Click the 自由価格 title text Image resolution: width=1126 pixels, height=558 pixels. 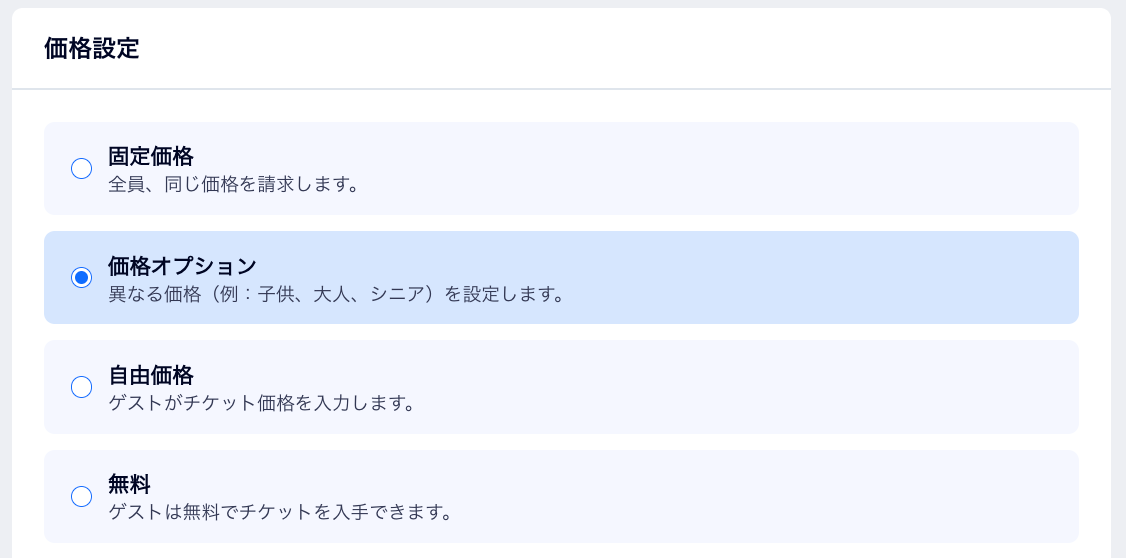[151, 376]
